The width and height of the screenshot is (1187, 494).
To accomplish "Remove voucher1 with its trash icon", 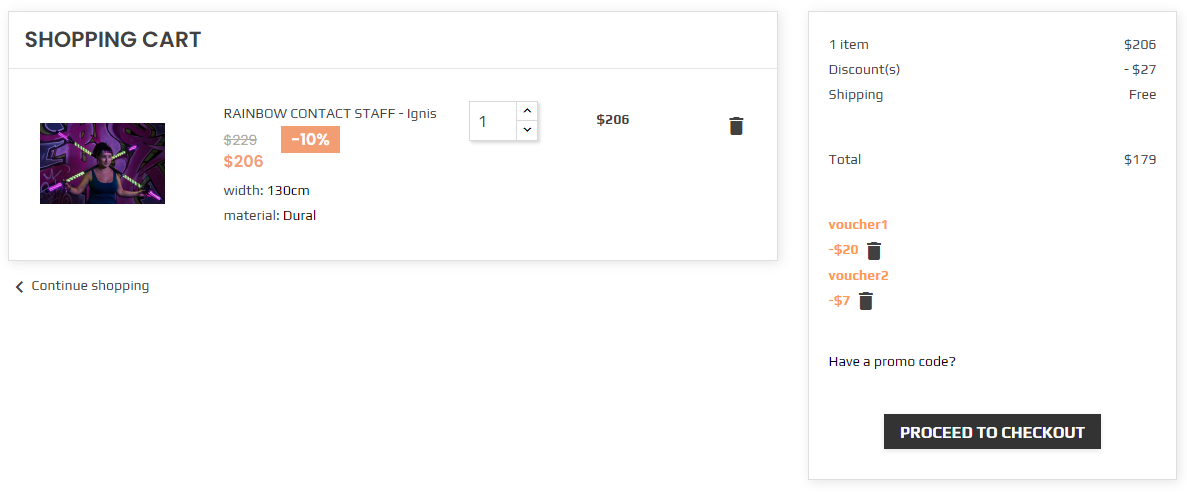I will 874,250.
